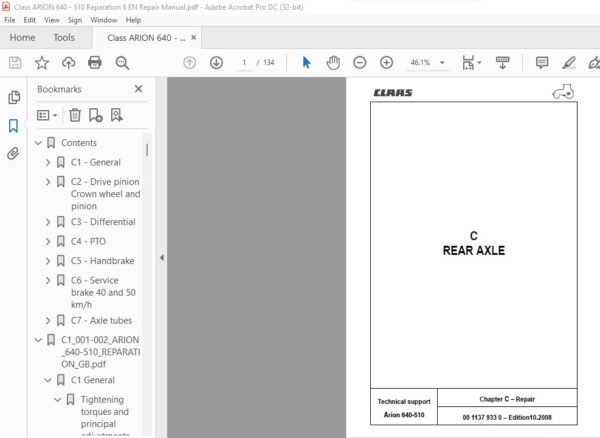Open the File menu
The width and height of the screenshot is (600, 438).
[10, 20]
